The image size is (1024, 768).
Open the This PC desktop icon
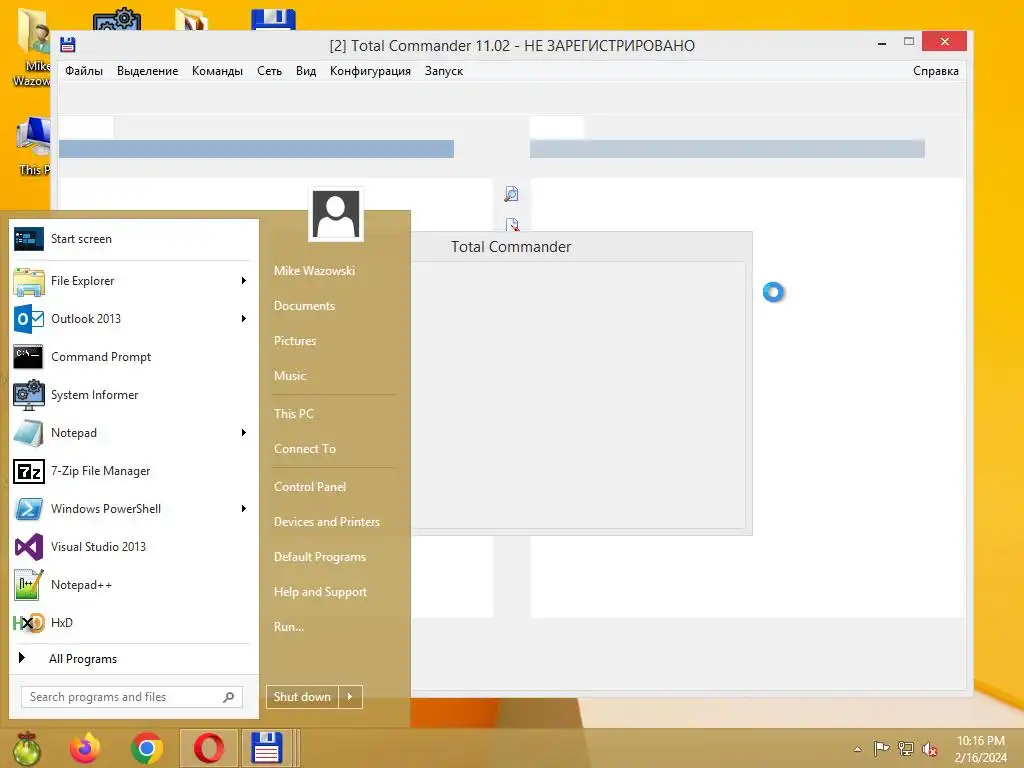[33, 147]
